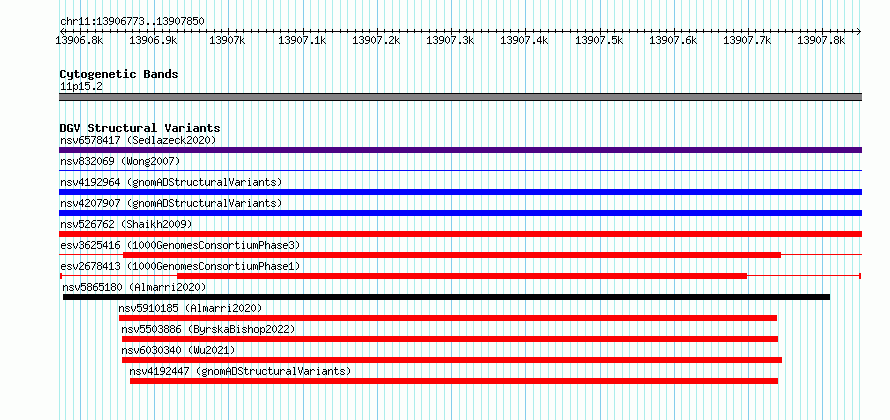Click the 13907.4k ruler tick label

[524, 40]
